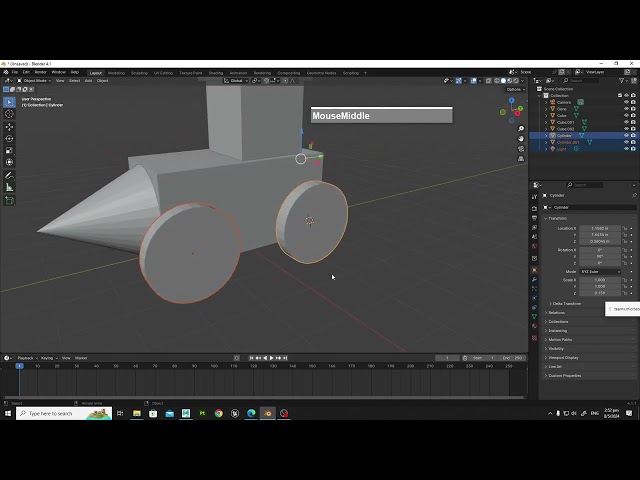
Task: Select the Transform tool
Action: click(x=9, y=162)
